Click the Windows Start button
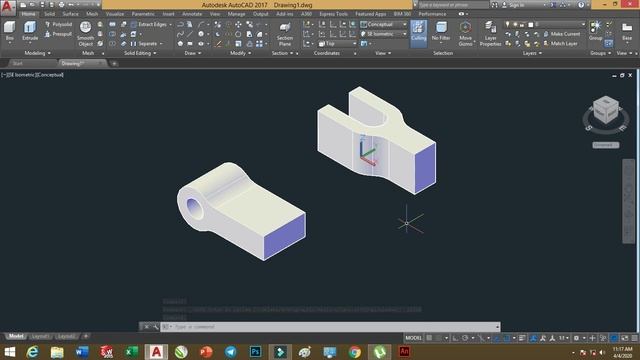640x360 pixels. pos(9,352)
